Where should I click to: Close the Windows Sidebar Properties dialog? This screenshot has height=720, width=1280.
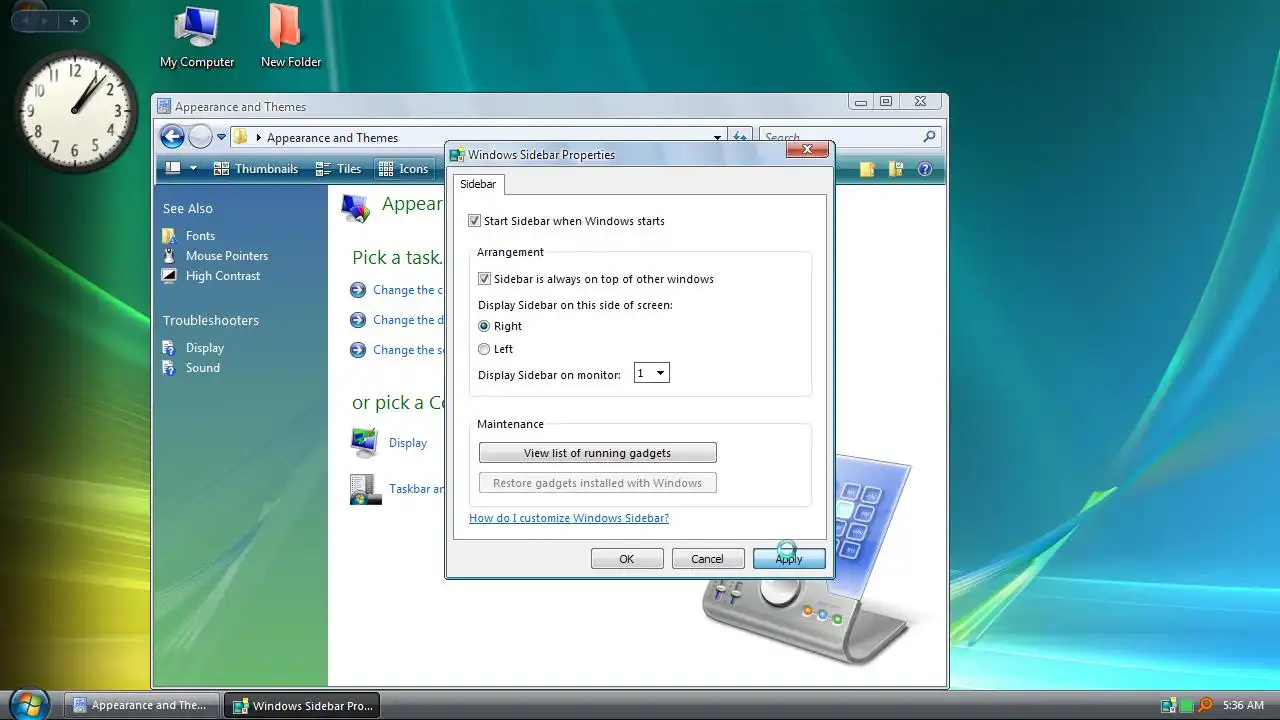pyautogui.click(x=807, y=150)
